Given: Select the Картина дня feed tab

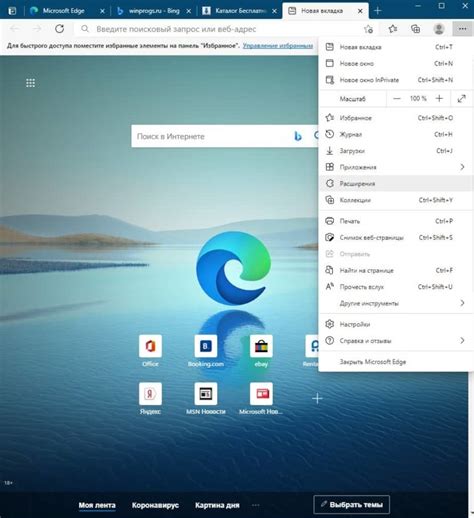Looking at the screenshot, I should [217, 505].
